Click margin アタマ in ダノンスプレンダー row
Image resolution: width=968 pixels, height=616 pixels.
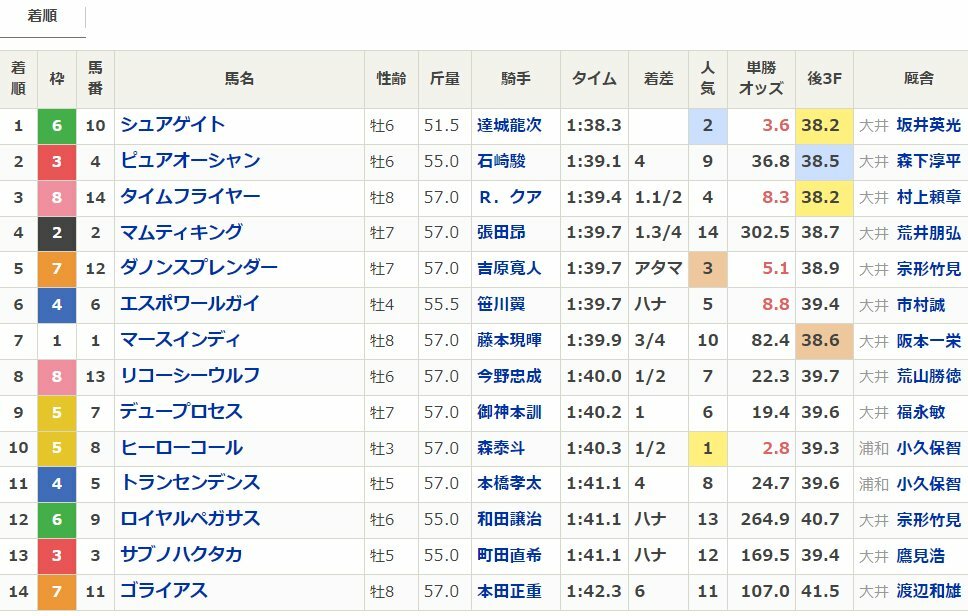(658, 268)
